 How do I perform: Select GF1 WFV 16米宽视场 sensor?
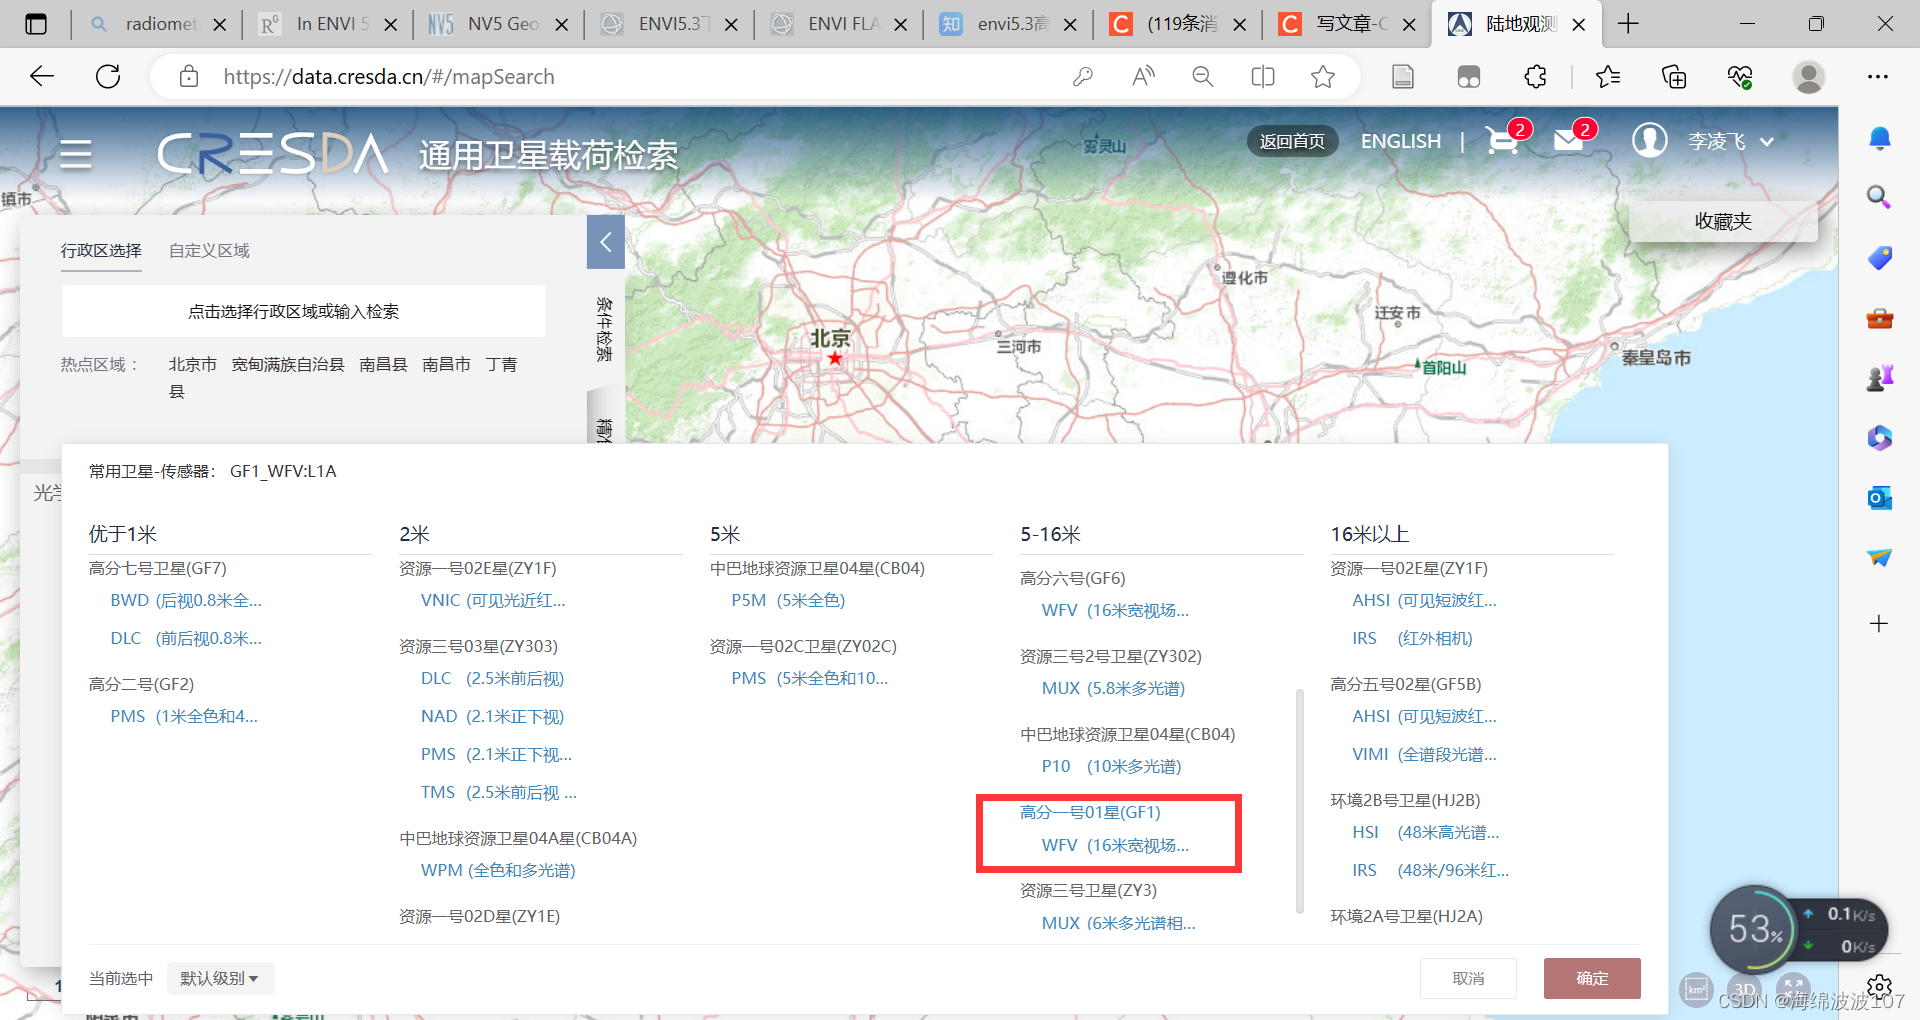1114,845
